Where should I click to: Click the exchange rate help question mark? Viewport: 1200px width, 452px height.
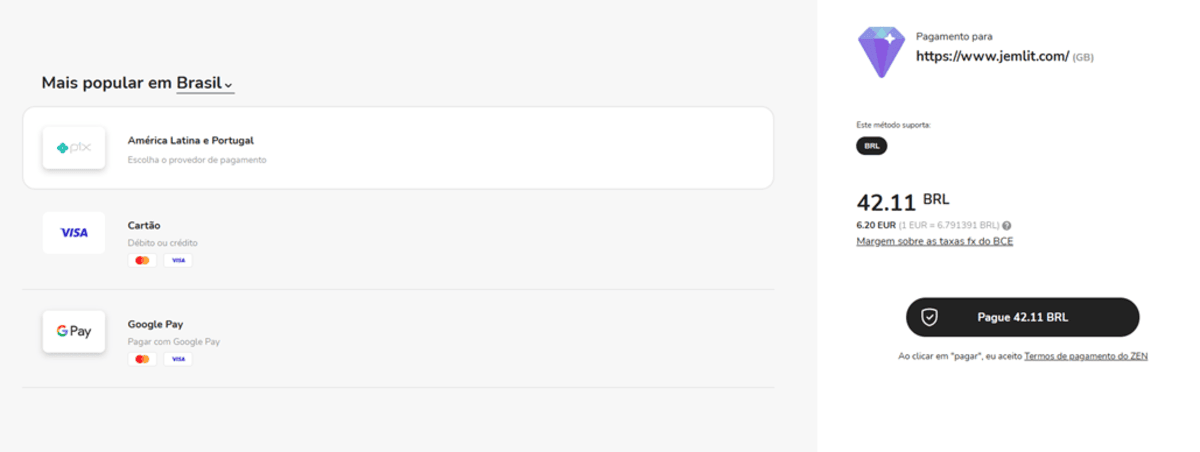[x=1007, y=225]
